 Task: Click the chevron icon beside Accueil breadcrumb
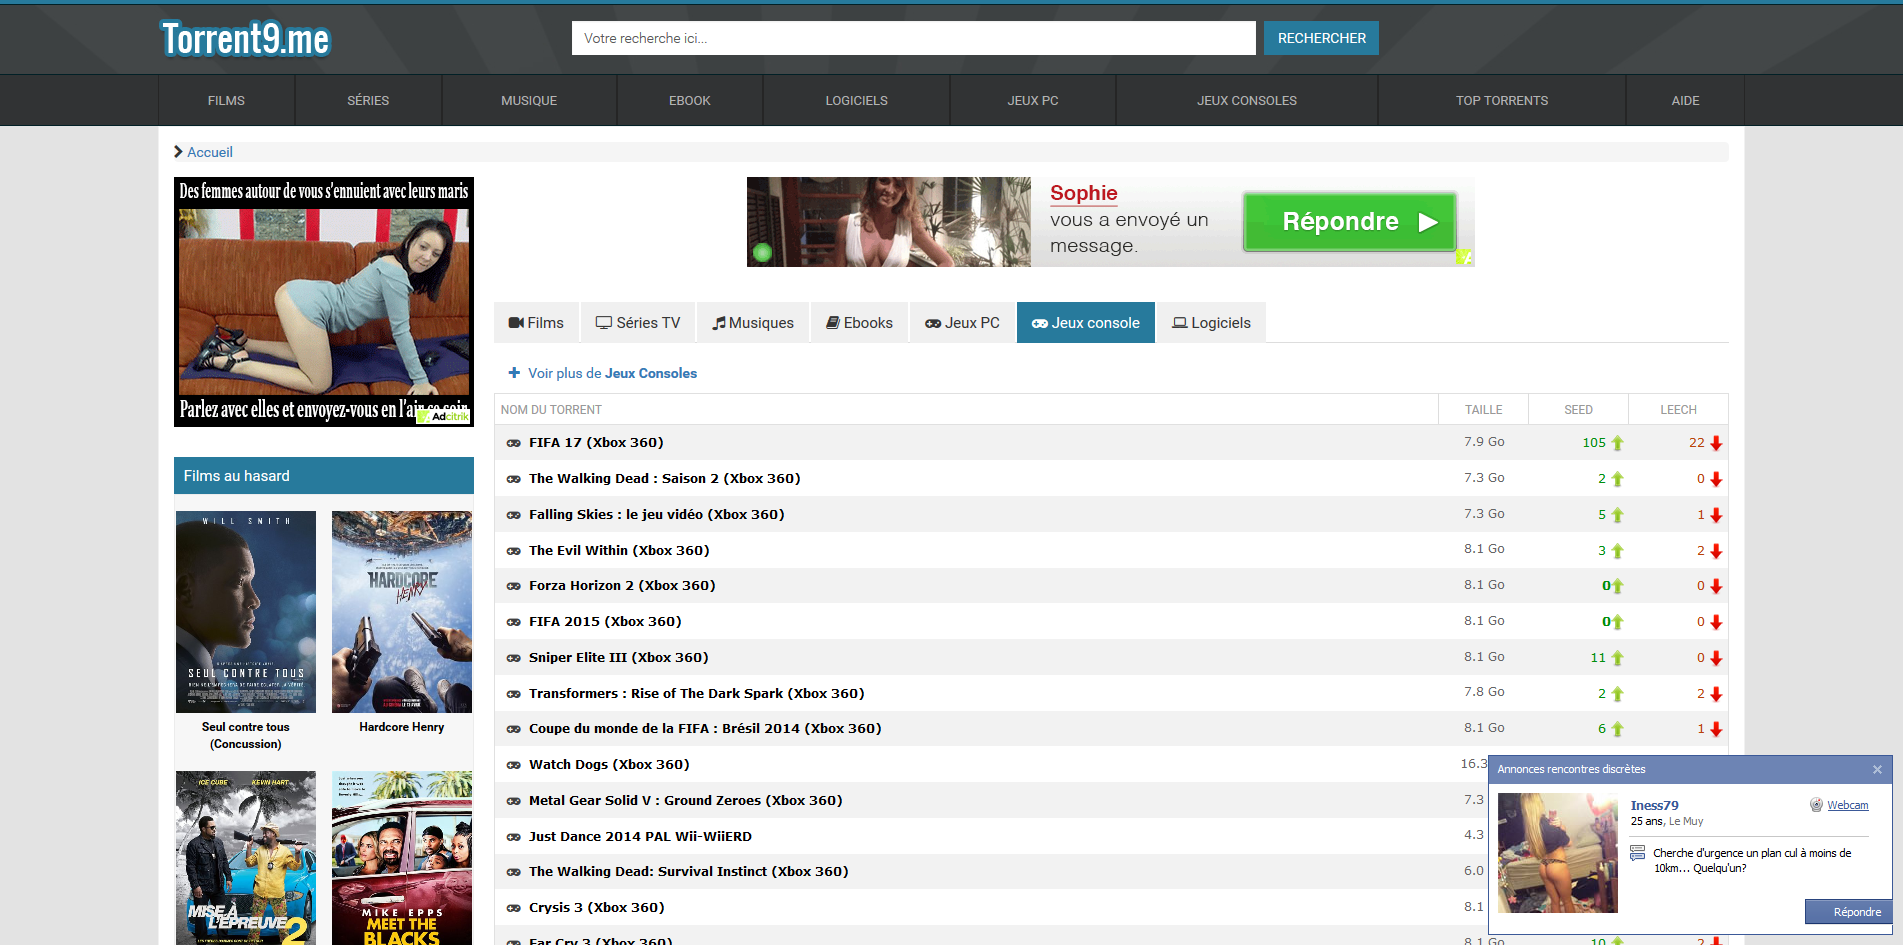point(178,152)
